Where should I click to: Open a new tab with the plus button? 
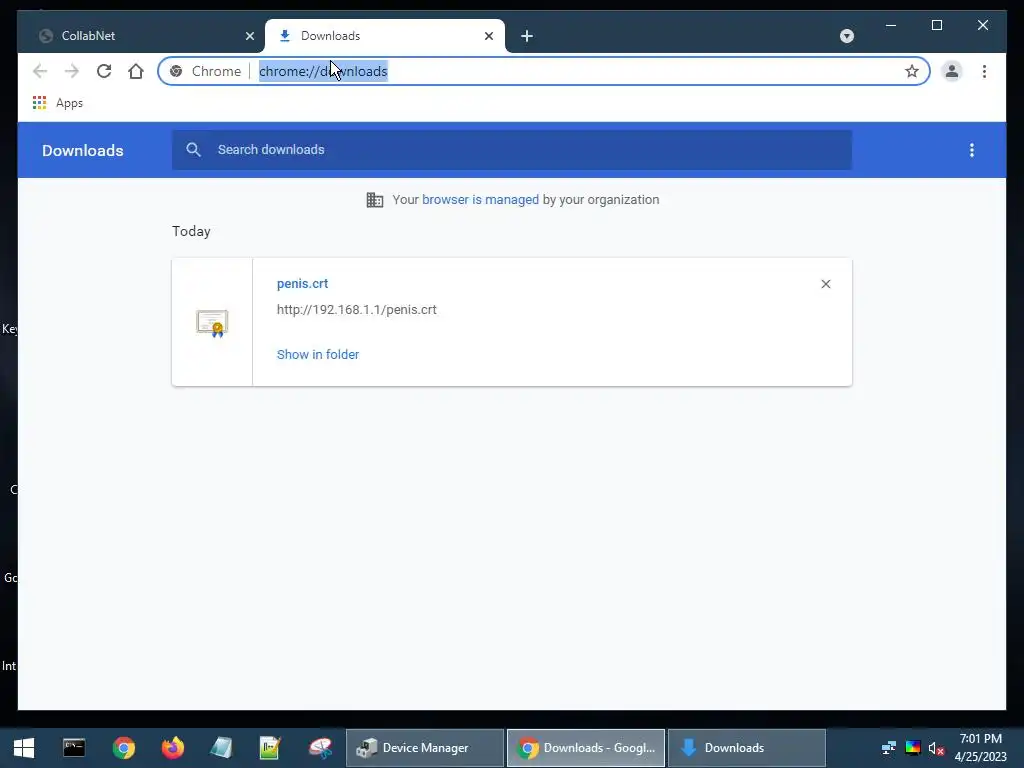coord(527,36)
